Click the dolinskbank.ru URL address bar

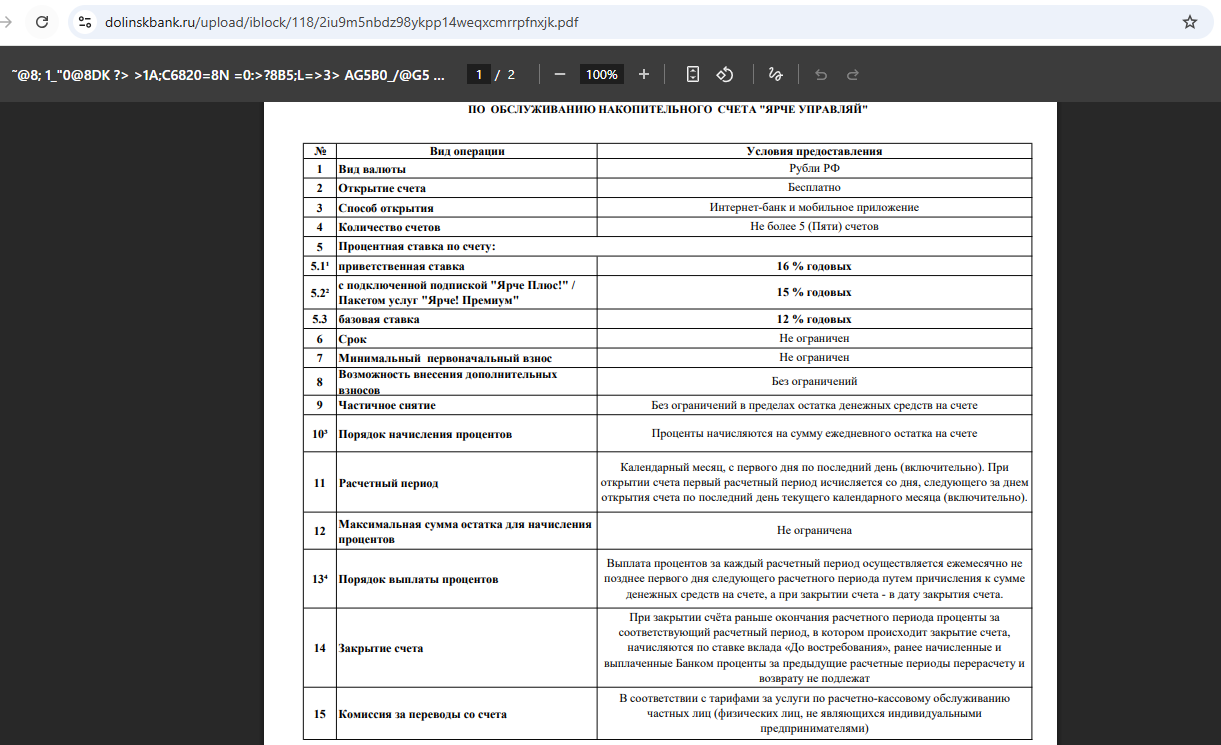coord(340,22)
